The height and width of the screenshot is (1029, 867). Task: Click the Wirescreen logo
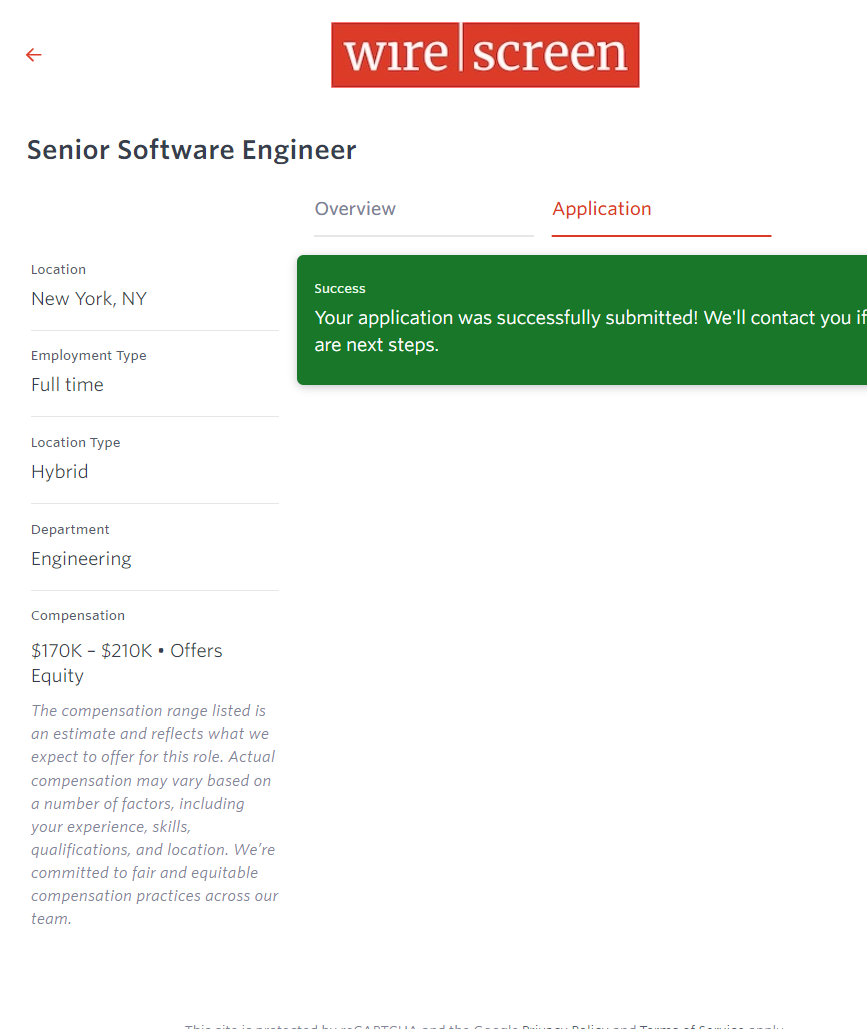coord(485,55)
